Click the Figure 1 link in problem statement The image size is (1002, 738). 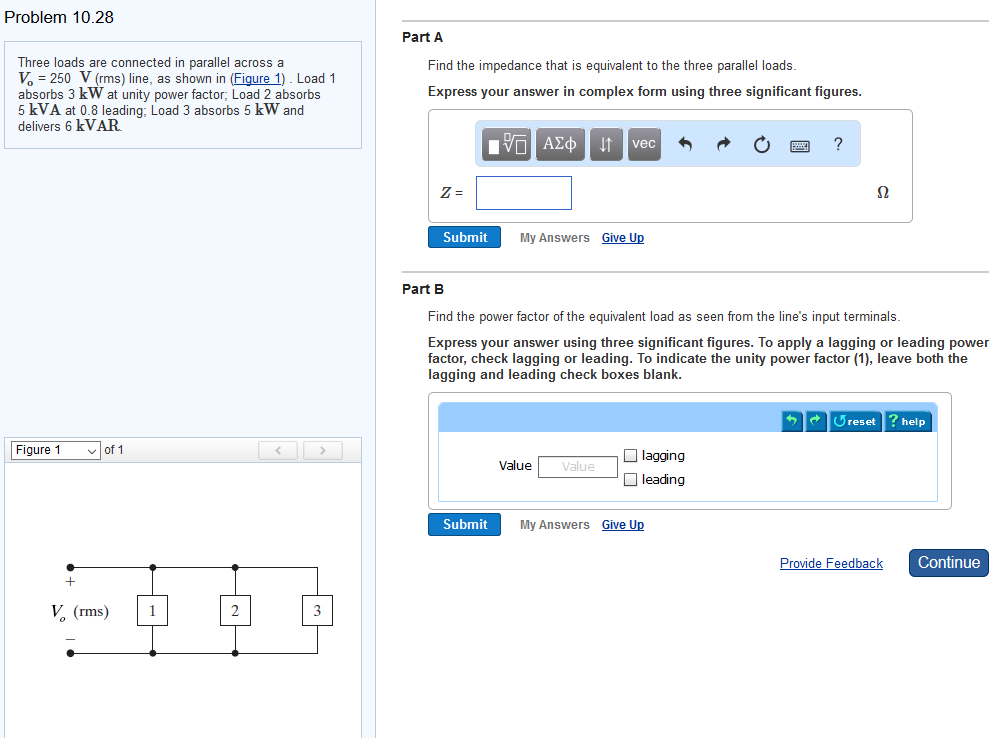click(x=257, y=78)
